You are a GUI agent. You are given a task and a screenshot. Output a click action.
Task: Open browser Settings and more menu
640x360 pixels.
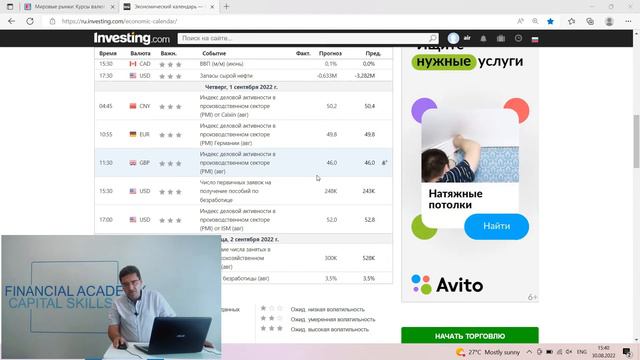click(x=628, y=21)
